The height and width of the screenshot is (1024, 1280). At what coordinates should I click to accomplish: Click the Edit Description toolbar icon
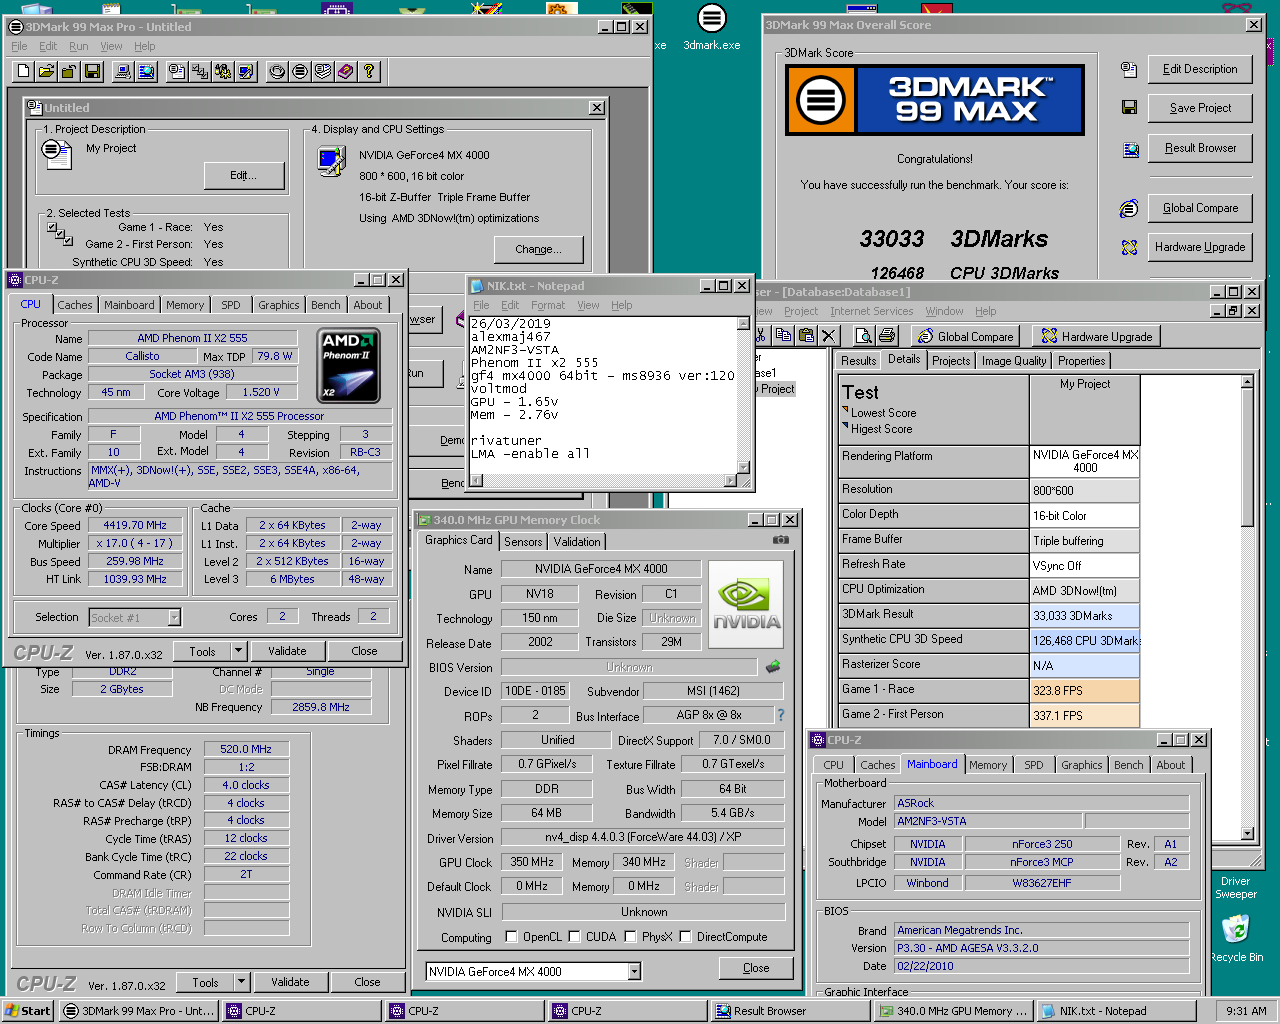(177, 71)
